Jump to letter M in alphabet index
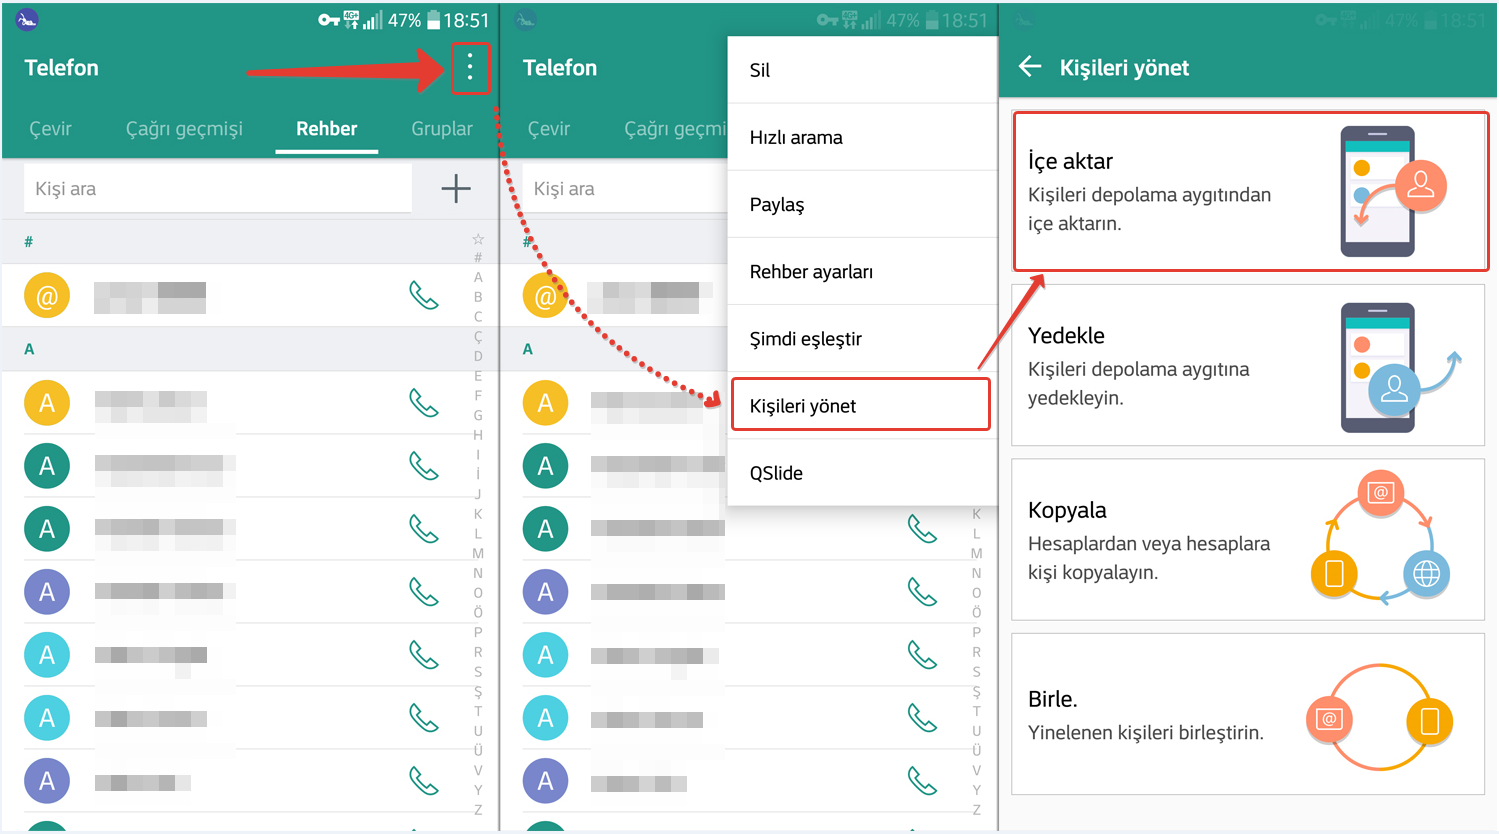 (x=478, y=553)
